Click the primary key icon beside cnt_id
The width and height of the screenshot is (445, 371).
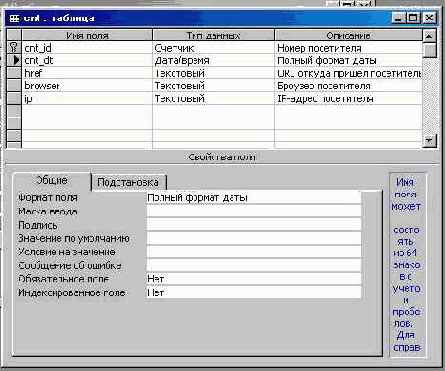click(x=14, y=48)
